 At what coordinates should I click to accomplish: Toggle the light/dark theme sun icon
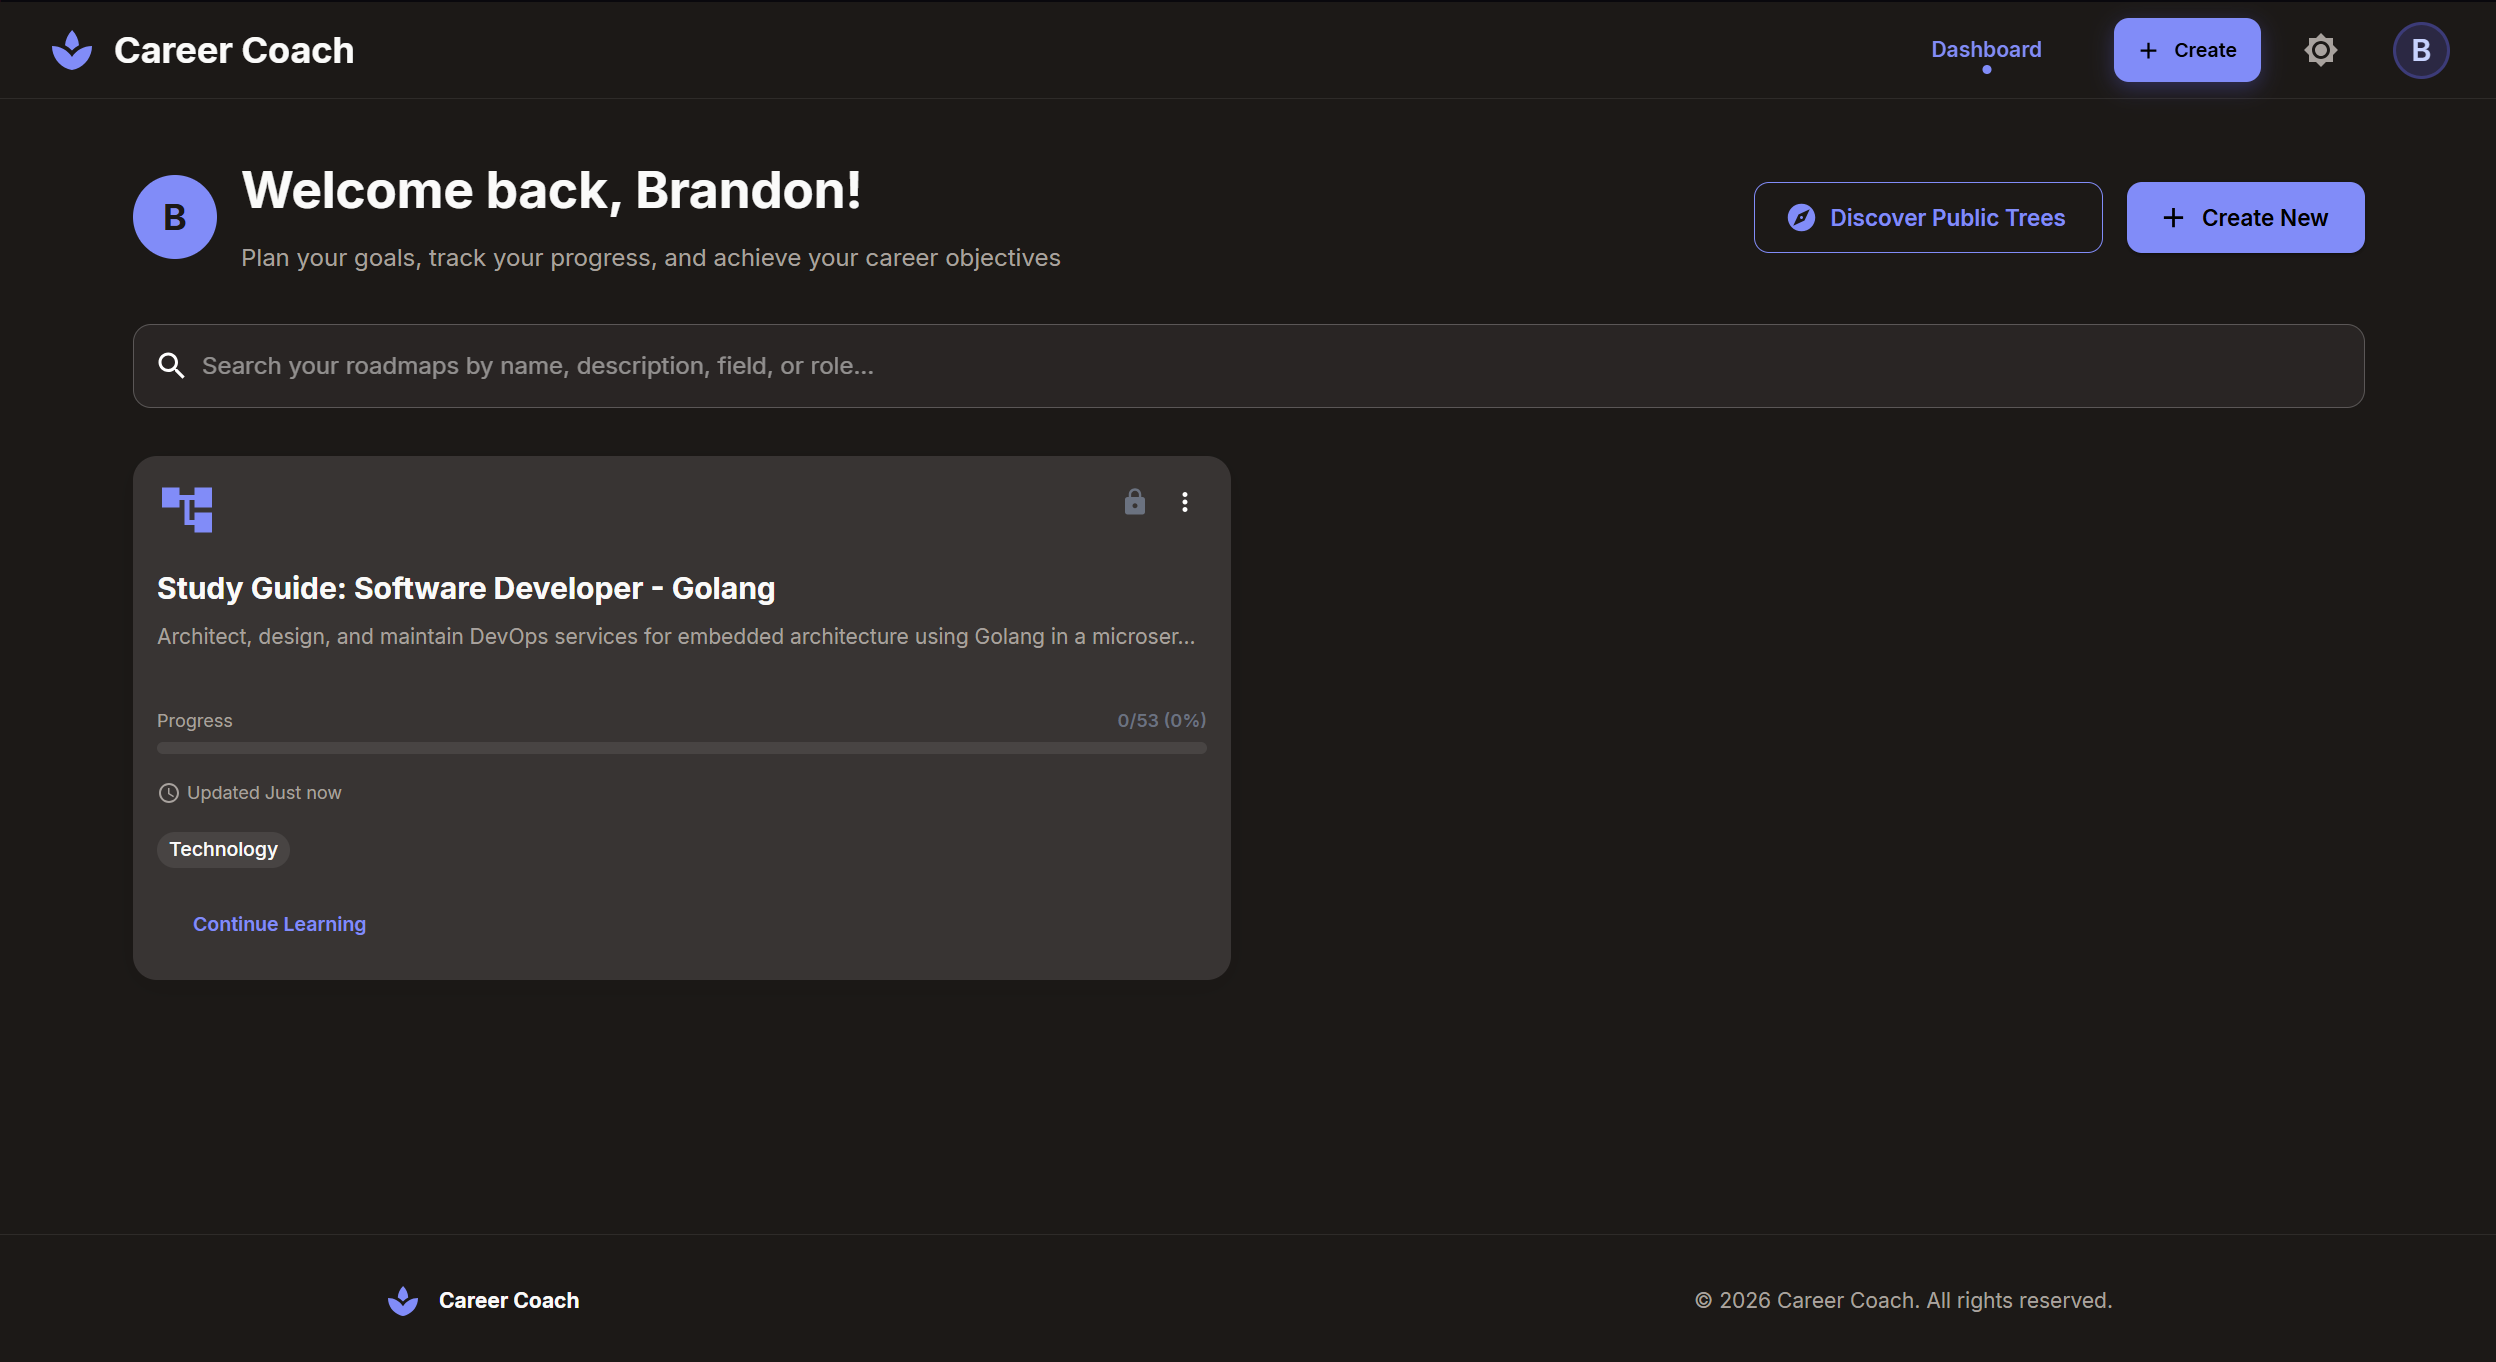(x=2320, y=50)
